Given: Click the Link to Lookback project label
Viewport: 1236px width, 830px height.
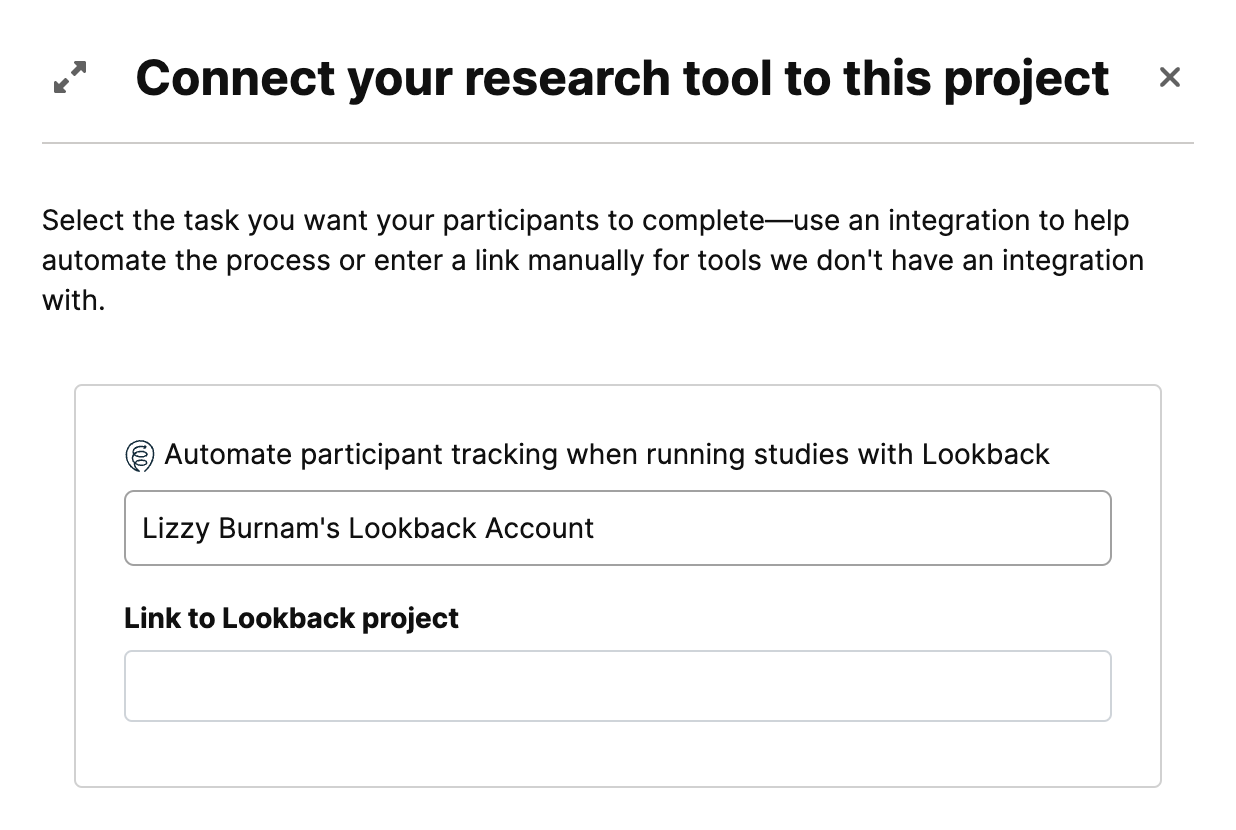Looking at the screenshot, I should [291, 618].
